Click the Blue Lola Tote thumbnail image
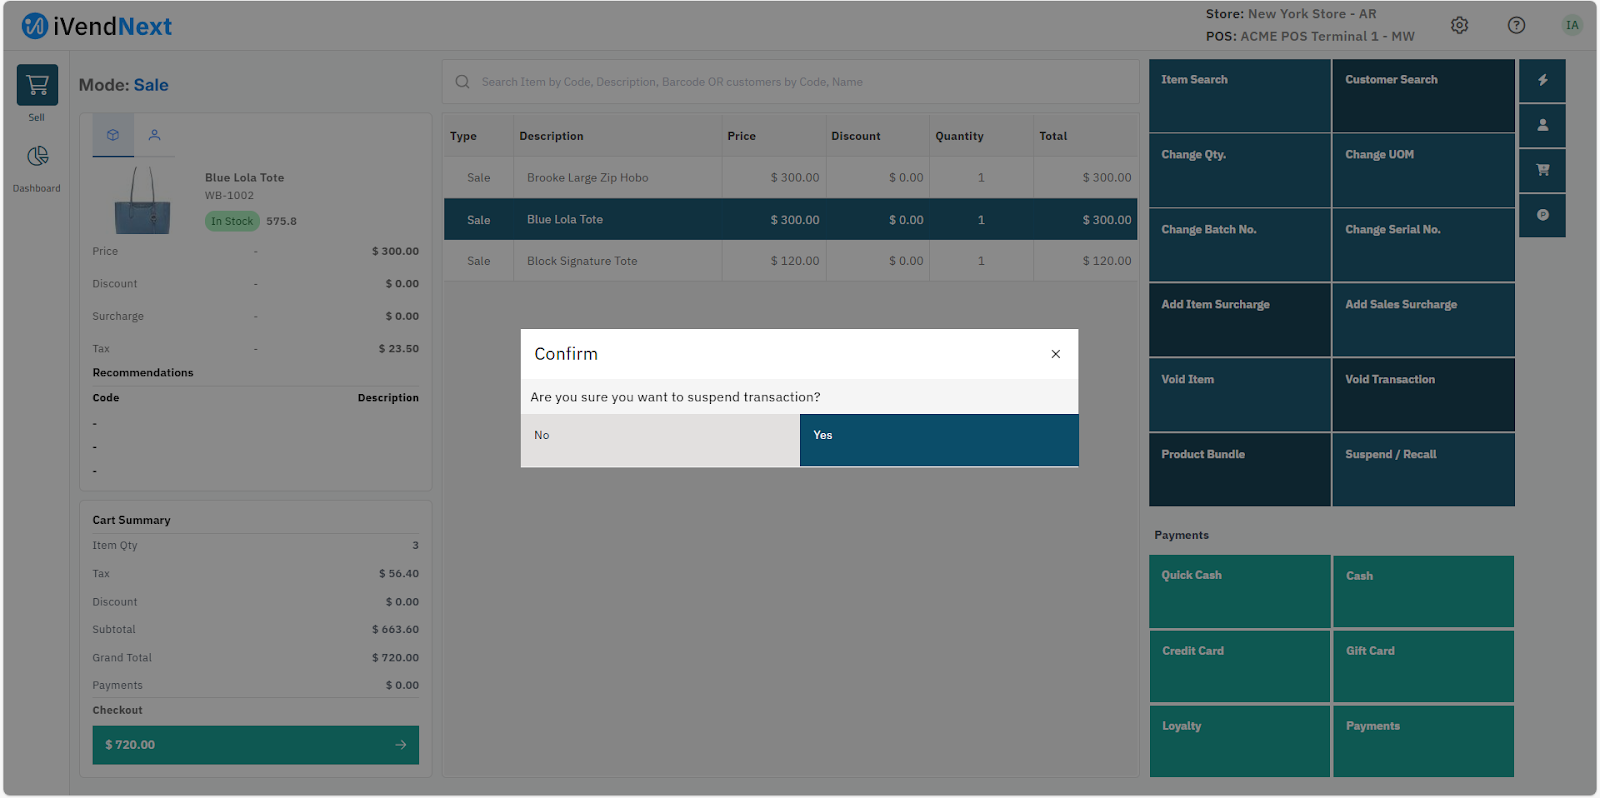 pyautogui.click(x=143, y=200)
